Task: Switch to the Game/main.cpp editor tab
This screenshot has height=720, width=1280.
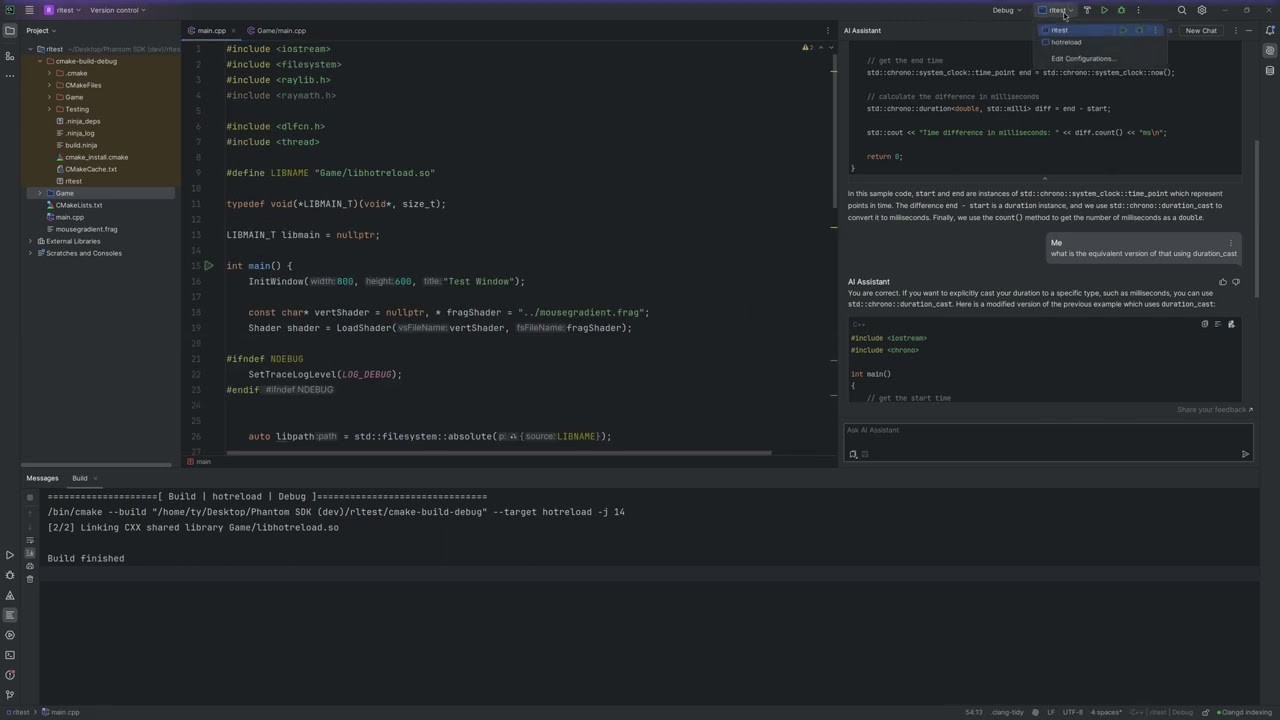Action: click(281, 31)
